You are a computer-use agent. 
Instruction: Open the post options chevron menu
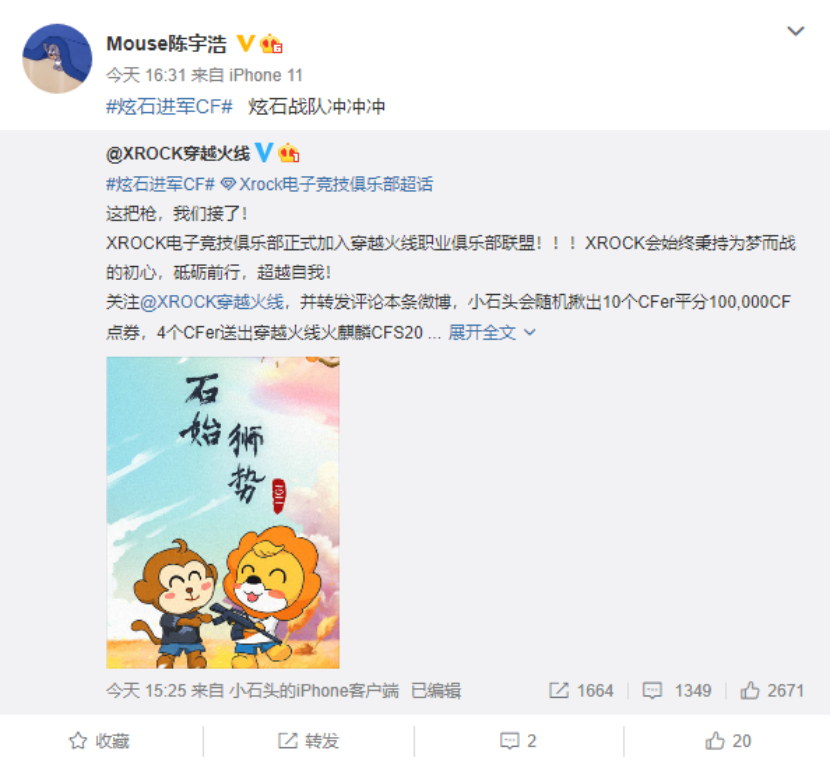pos(795,31)
